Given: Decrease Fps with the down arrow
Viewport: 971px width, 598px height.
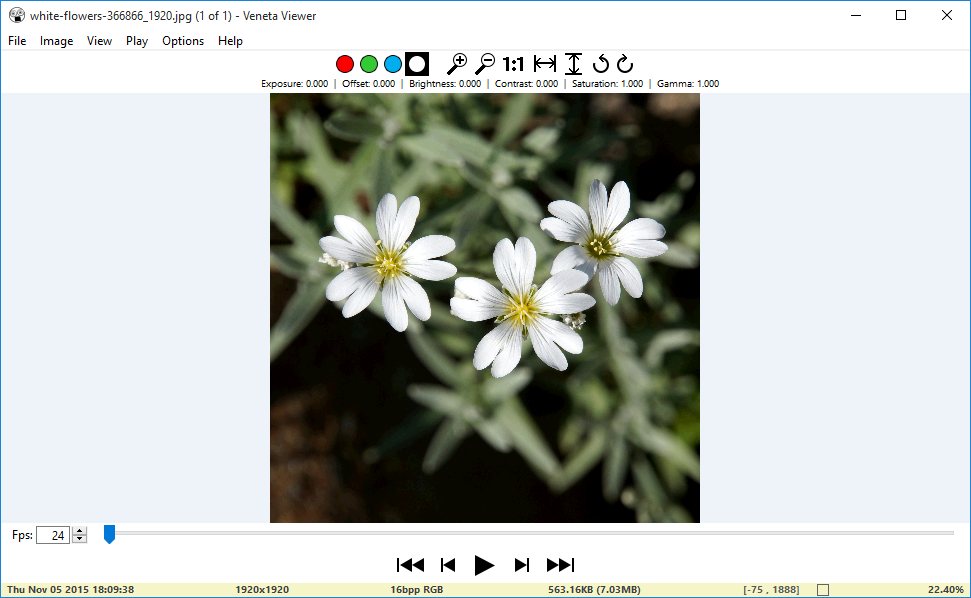Looking at the screenshot, I should tap(79, 539).
